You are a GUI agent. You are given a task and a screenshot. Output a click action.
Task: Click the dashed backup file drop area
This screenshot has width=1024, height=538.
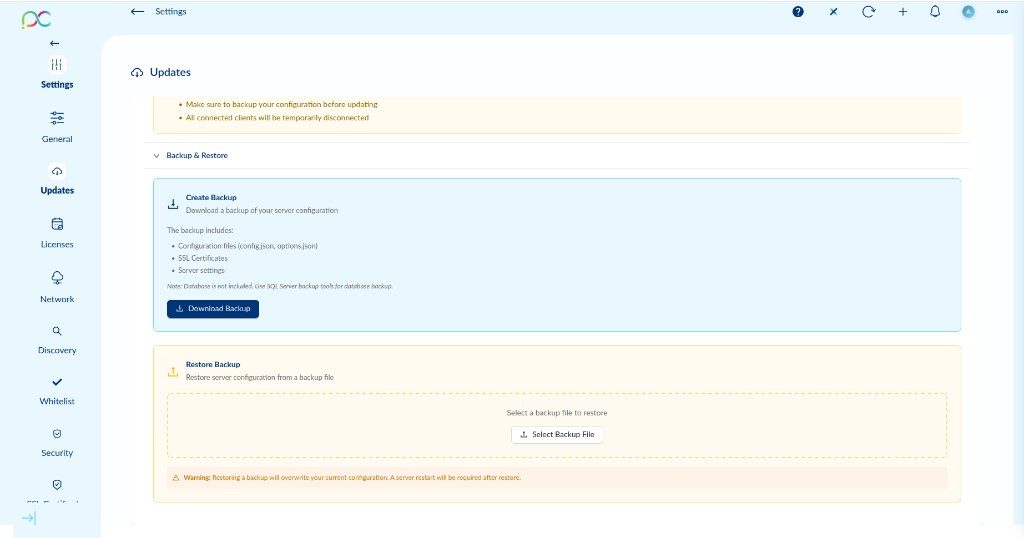click(x=557, y=425)
